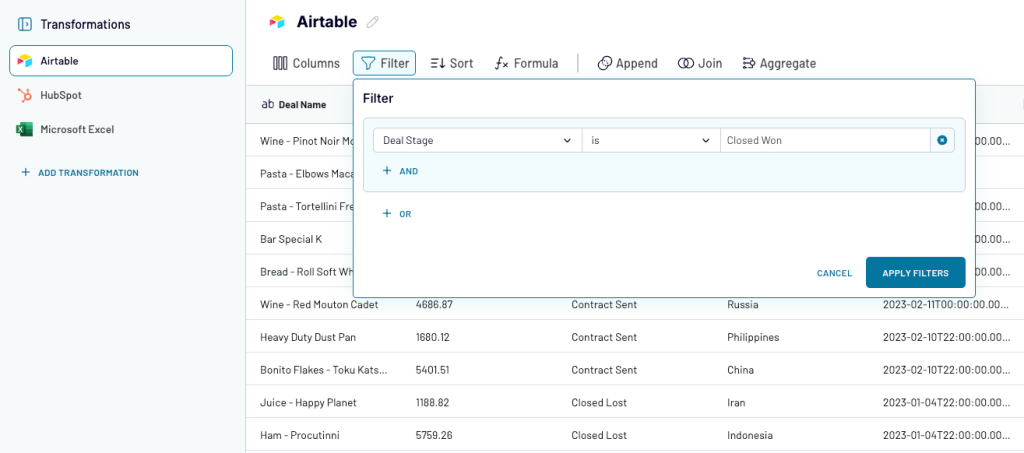The image size is (1024, 453).
Task: Click the Transformations sidebar heading
Action: pos(85,24)
